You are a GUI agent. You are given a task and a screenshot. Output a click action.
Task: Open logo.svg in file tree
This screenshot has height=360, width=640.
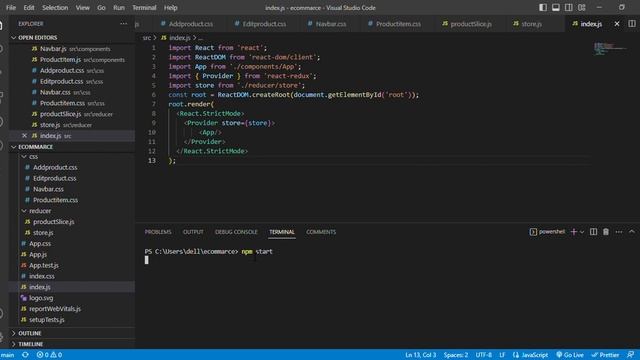point(41,298)
